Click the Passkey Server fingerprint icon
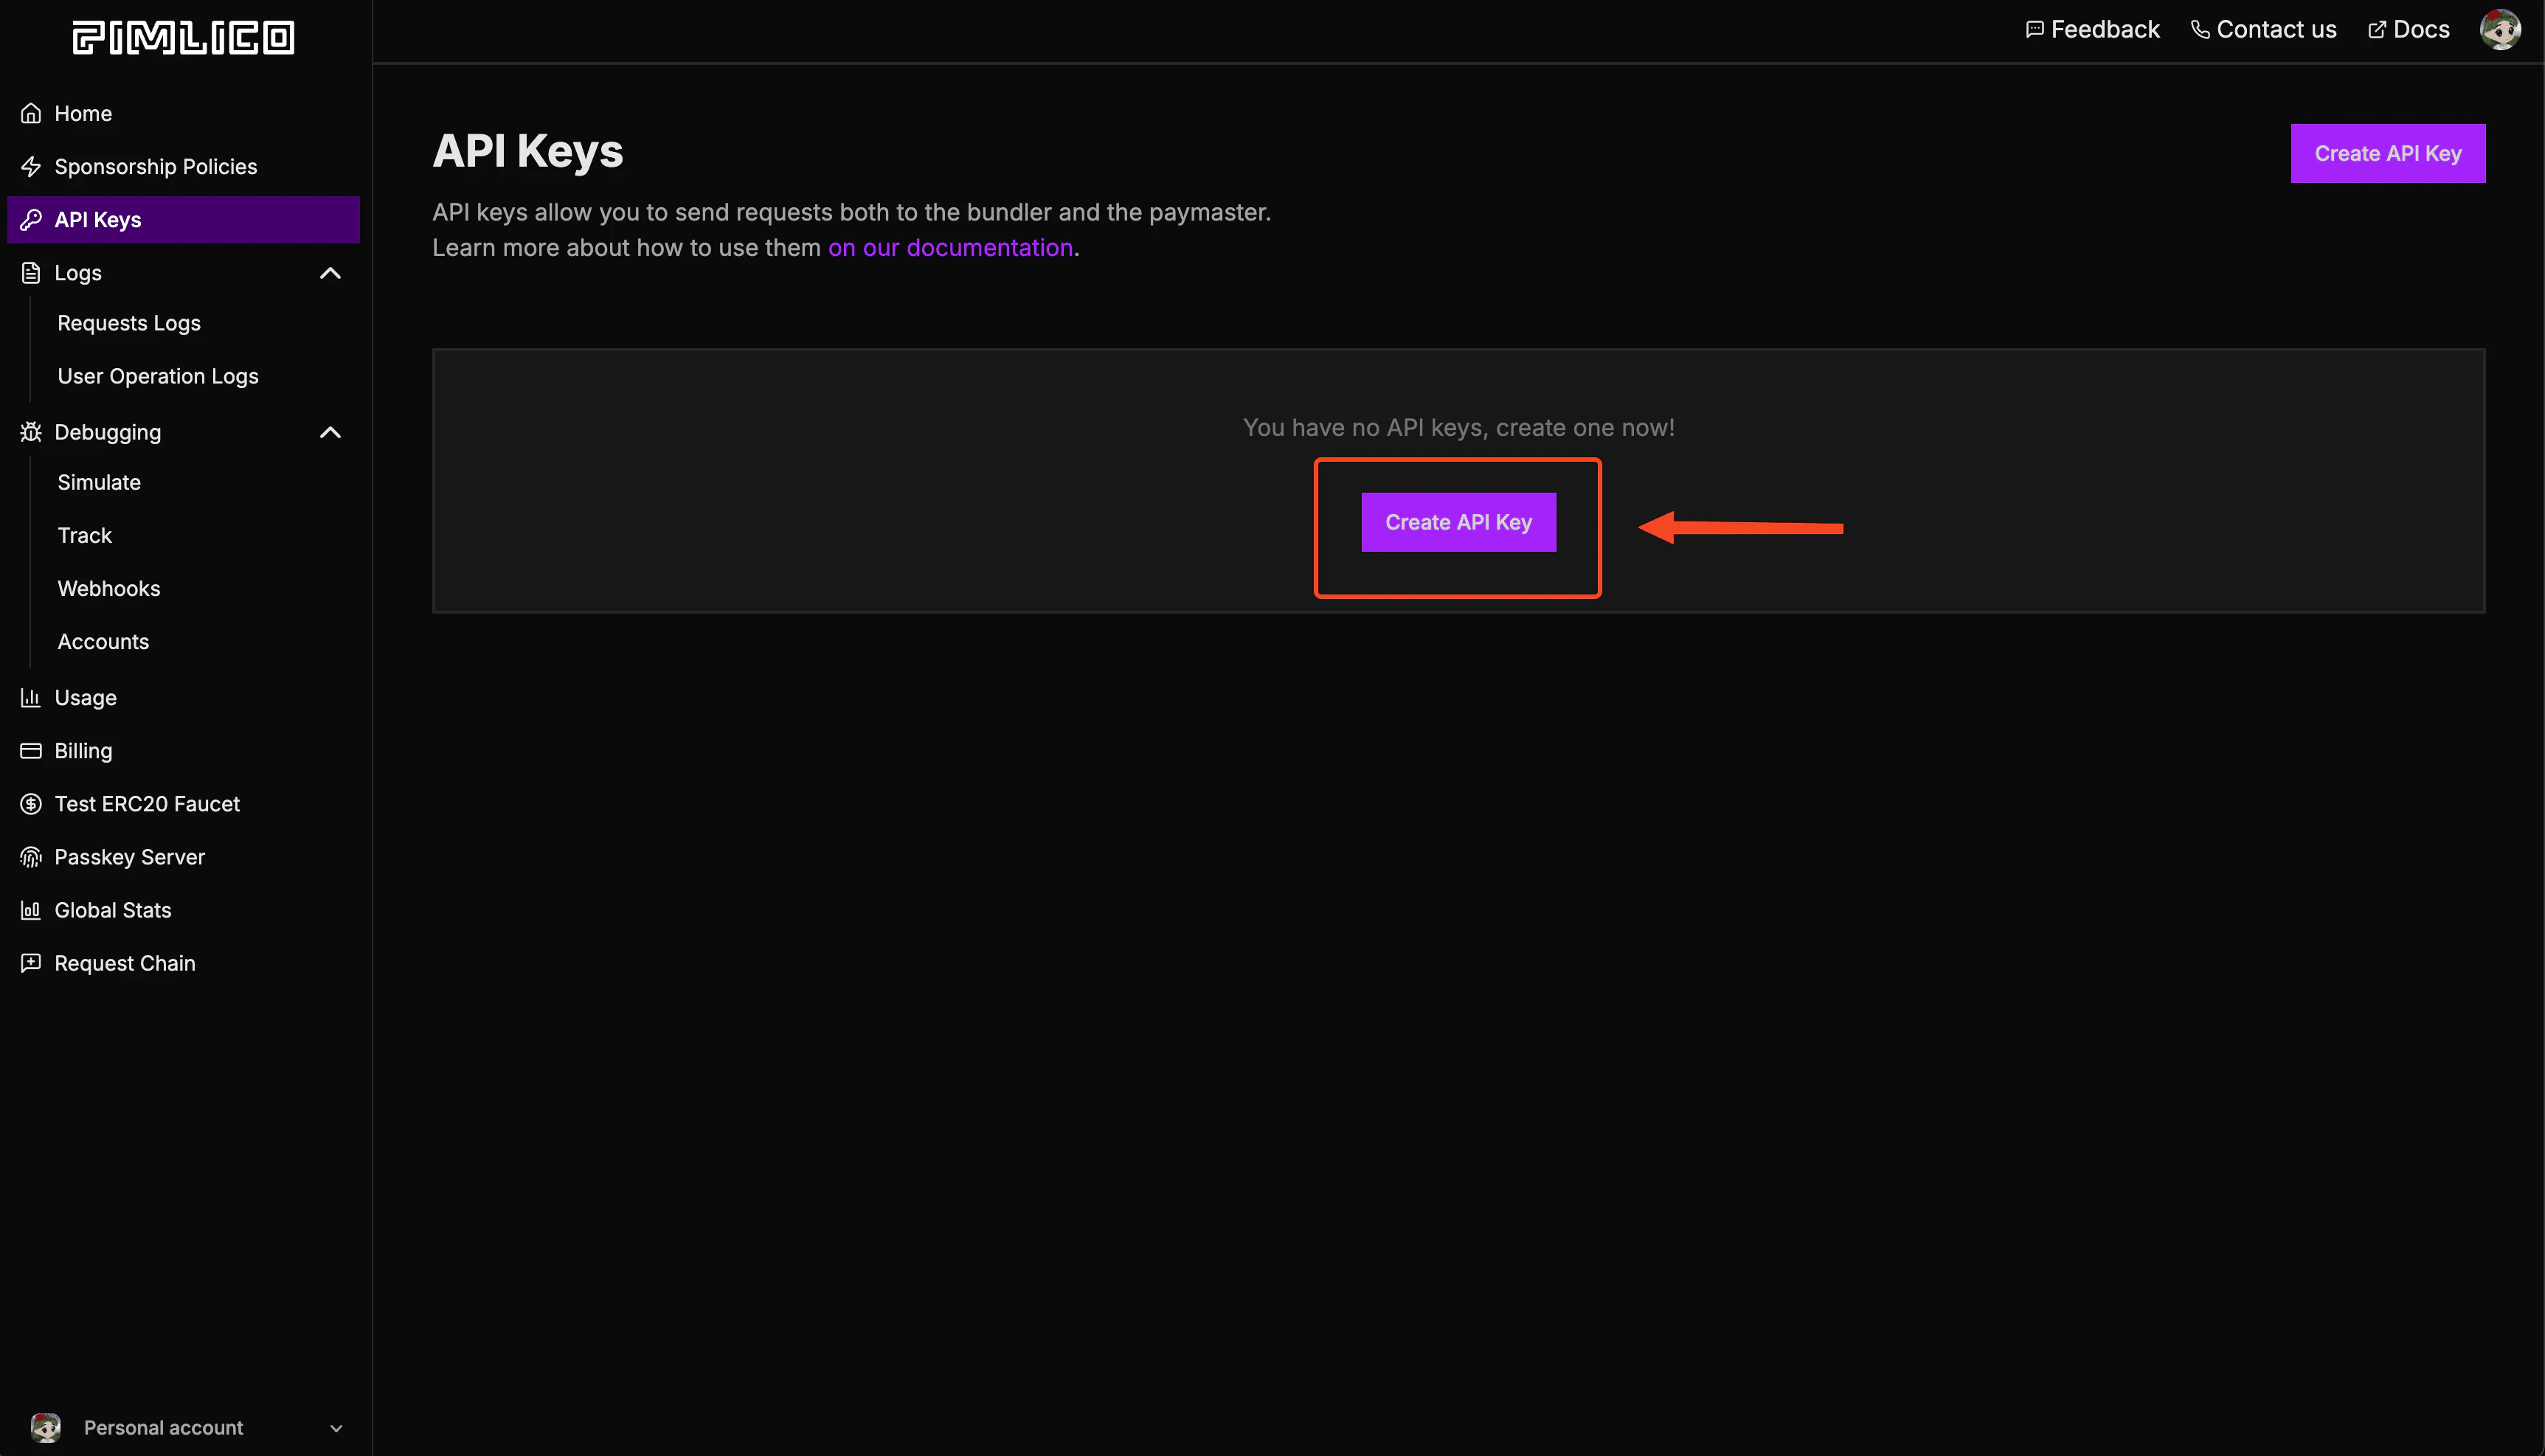Image resolution: width=2545 pixels, height=1456 pixels. [x=31, y=857]
